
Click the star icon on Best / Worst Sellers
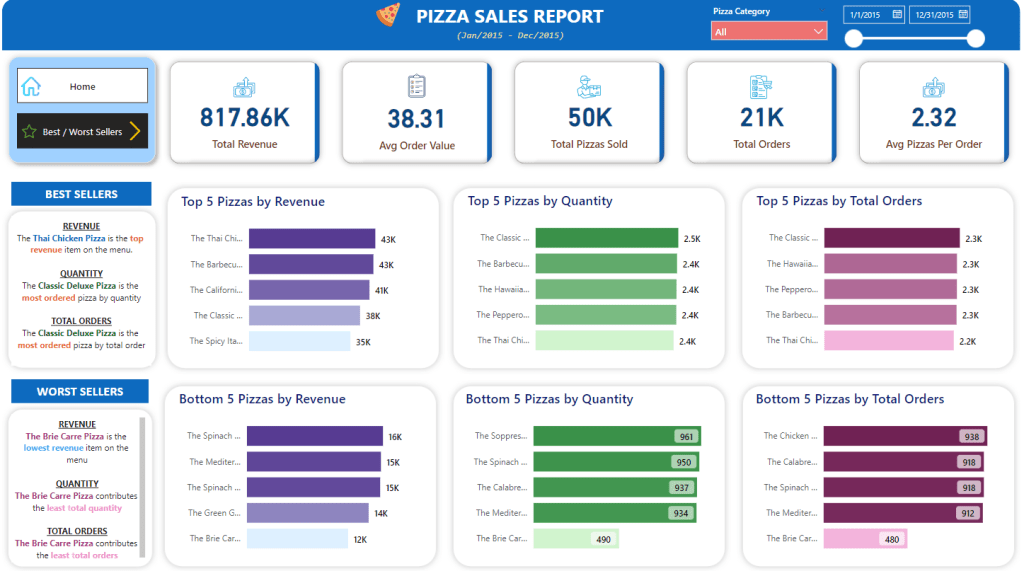point(29,131)
